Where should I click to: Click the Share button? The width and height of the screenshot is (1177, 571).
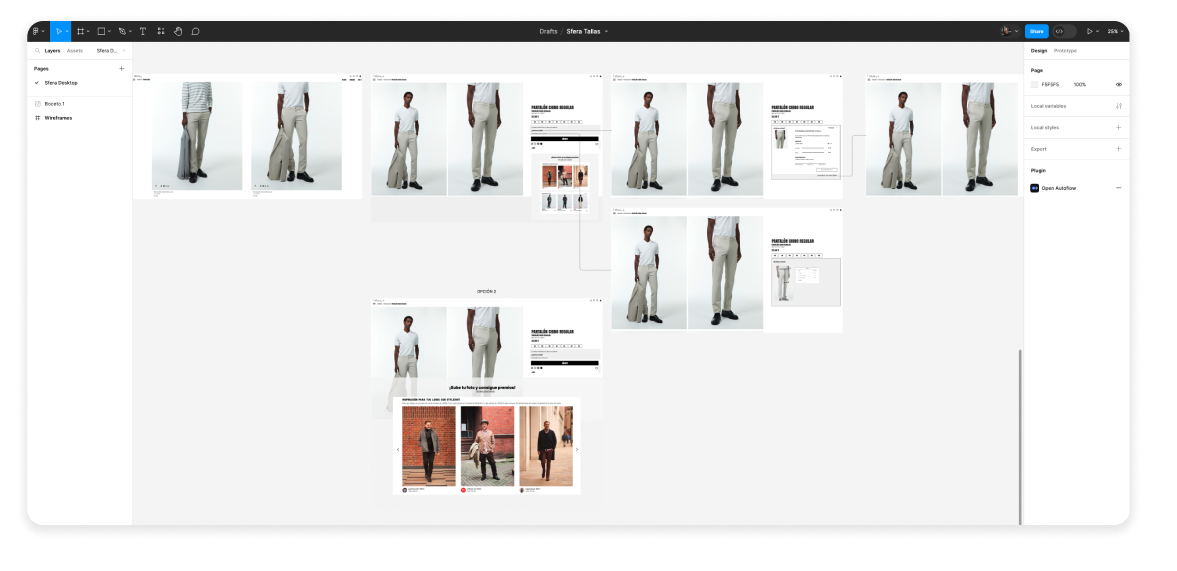point(1036,31)
